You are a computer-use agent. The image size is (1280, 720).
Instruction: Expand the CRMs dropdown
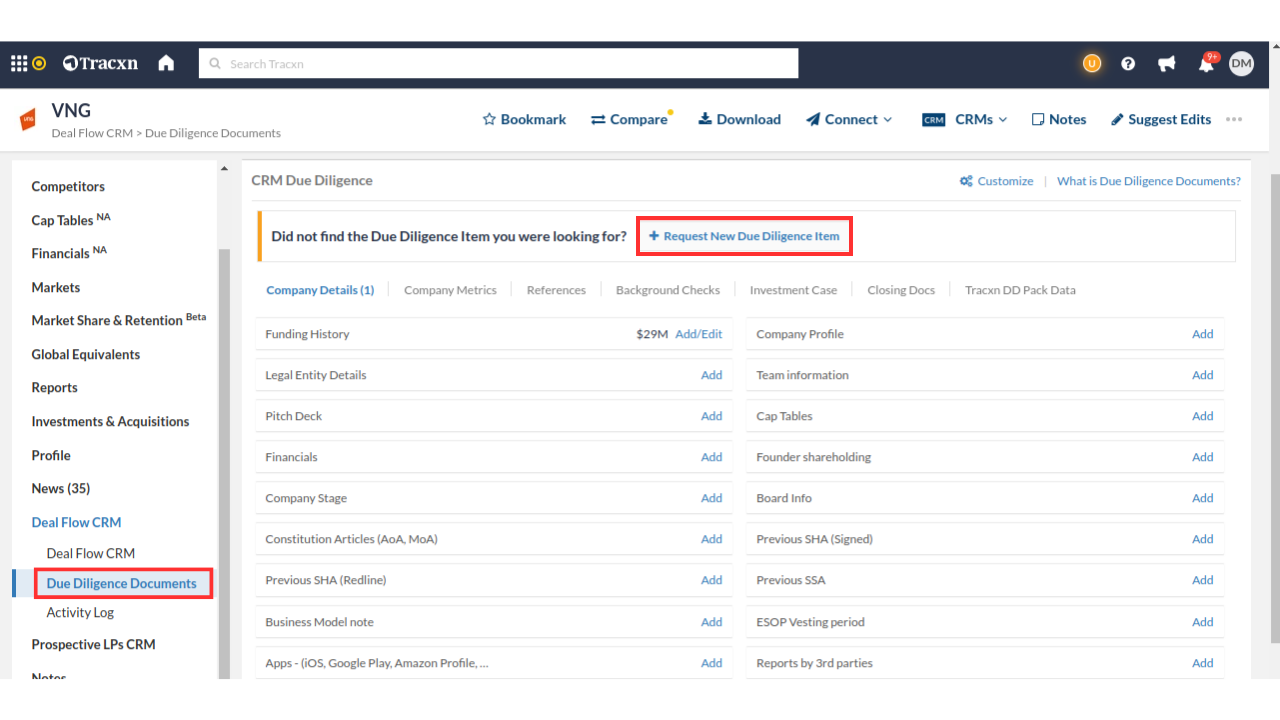[x=965, y=119]
